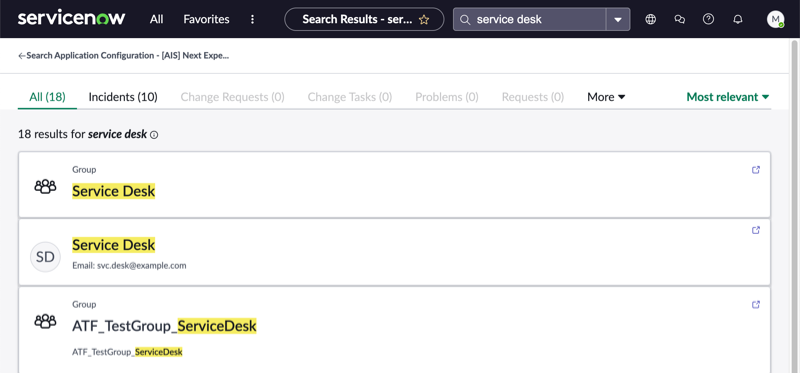800x373 pixels.
Task: Click the '18 results for service desk' text
Action: pos(82,135)
